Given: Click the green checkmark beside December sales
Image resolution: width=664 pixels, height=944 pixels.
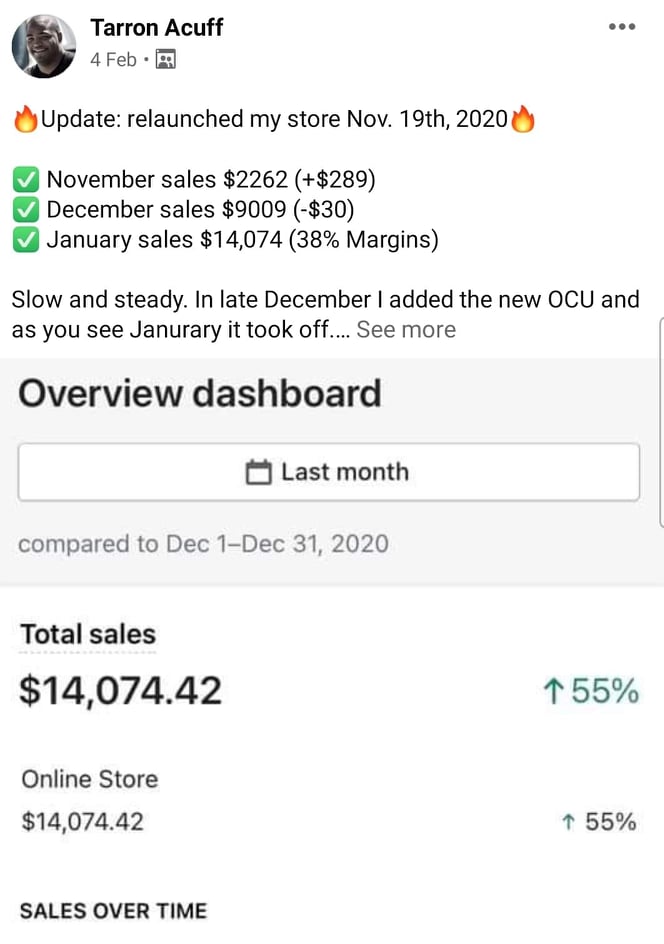Looking at the screenshot, I should [x=26, y=210].
